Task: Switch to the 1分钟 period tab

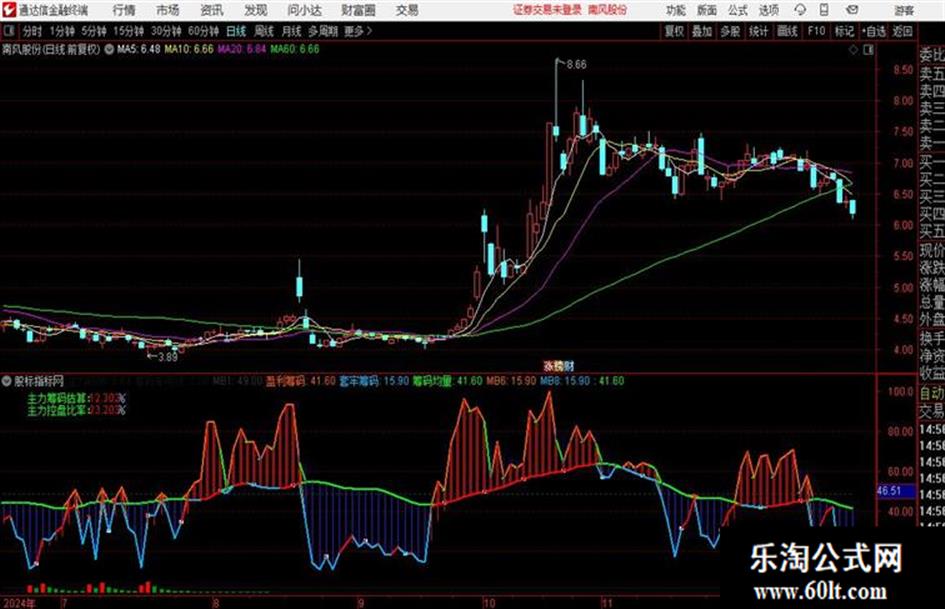Action: pyautogui.click(x=62, y=31)
